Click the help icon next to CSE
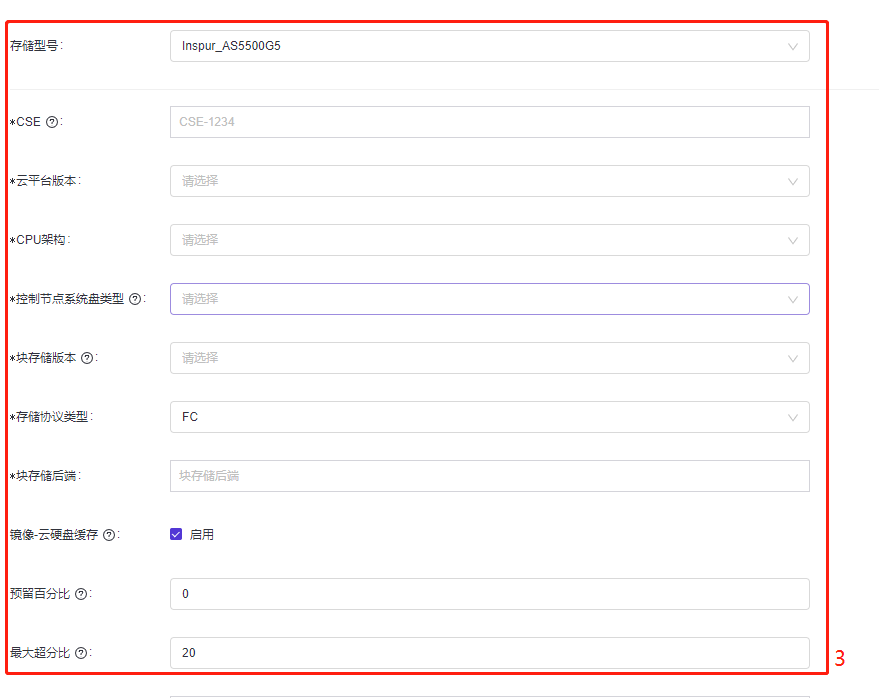The height and width of the screenshot is (698, 879). coord(52,122)
